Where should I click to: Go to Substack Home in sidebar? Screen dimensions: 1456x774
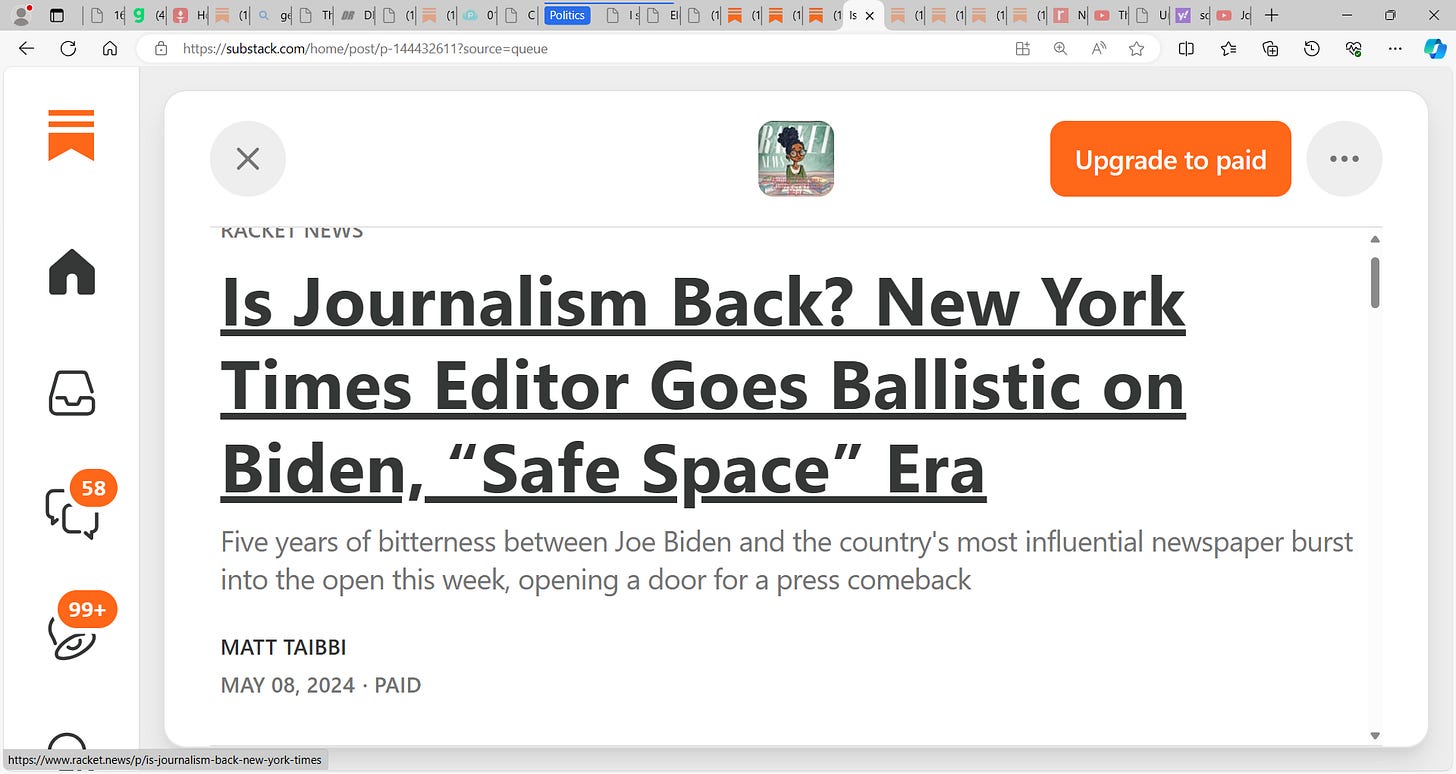(x=71, y=271)
